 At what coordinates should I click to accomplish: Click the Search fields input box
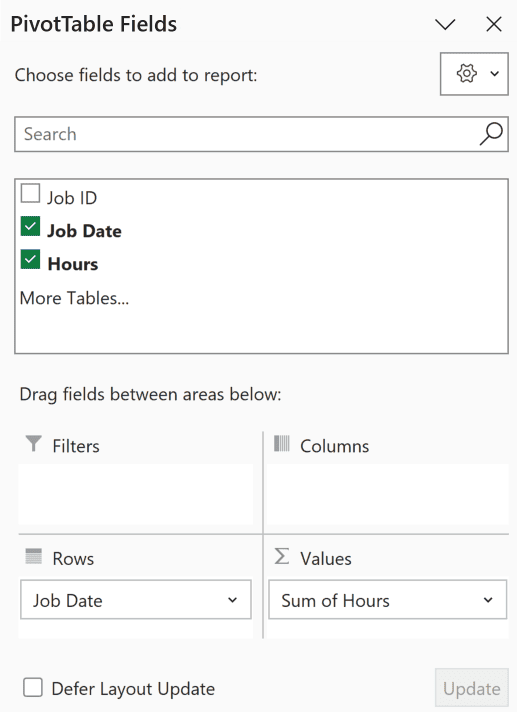(261, 134)
